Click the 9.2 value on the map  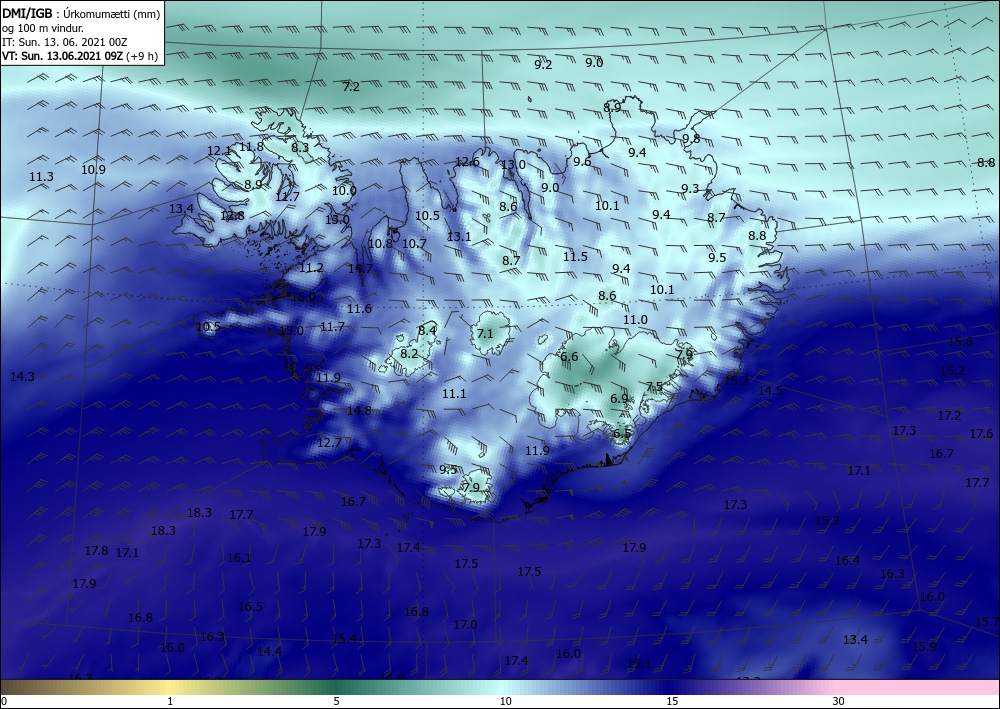543,64
